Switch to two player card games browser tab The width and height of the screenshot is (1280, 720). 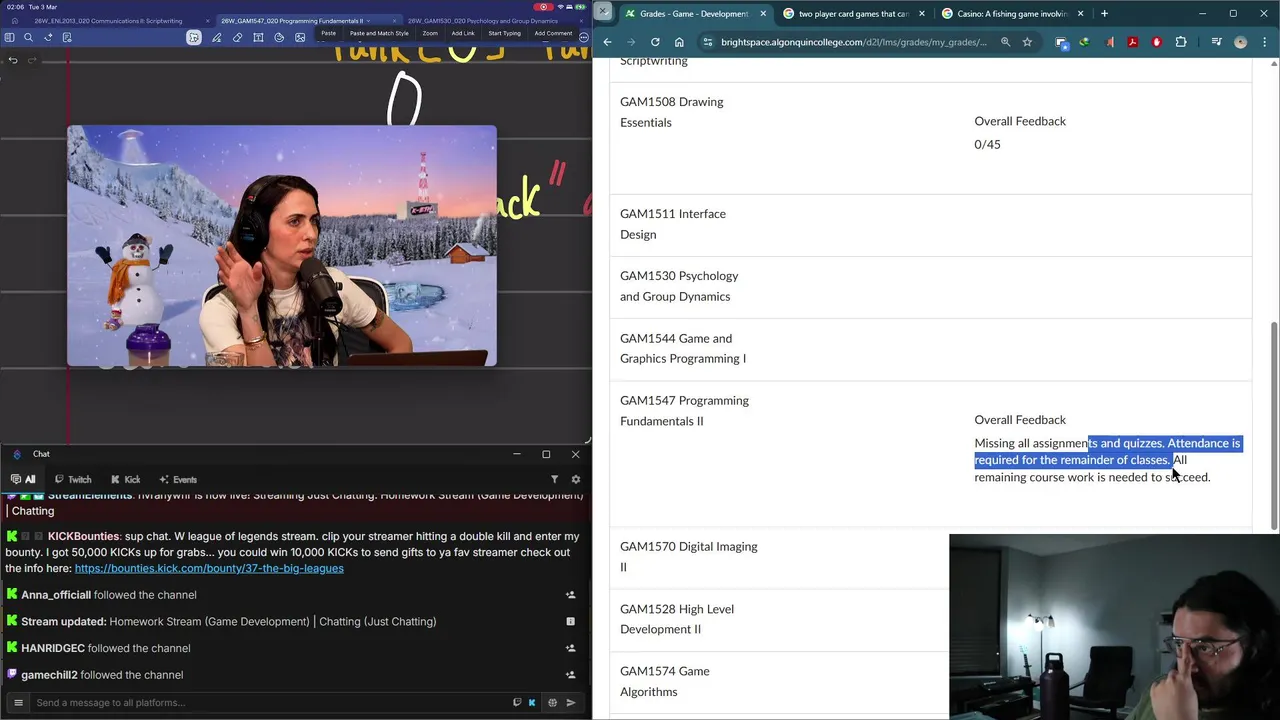click(x=852, y=14)
